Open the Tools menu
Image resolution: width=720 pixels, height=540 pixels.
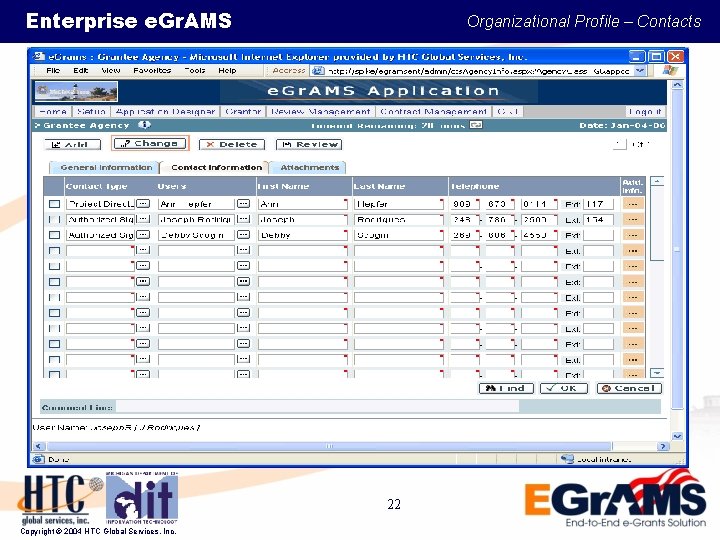(195, 70)
